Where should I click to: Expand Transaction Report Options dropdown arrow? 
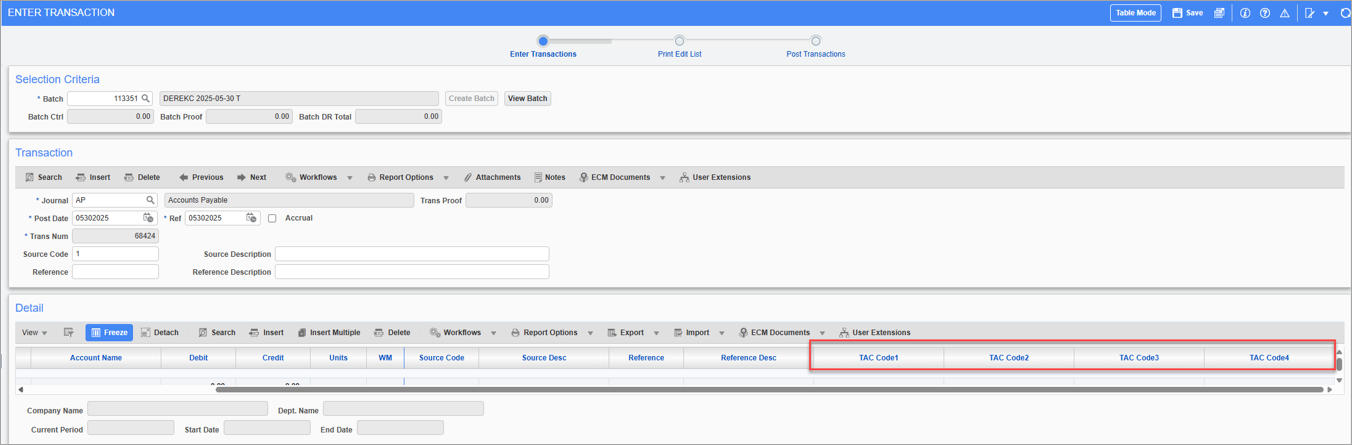click(446, 178)
